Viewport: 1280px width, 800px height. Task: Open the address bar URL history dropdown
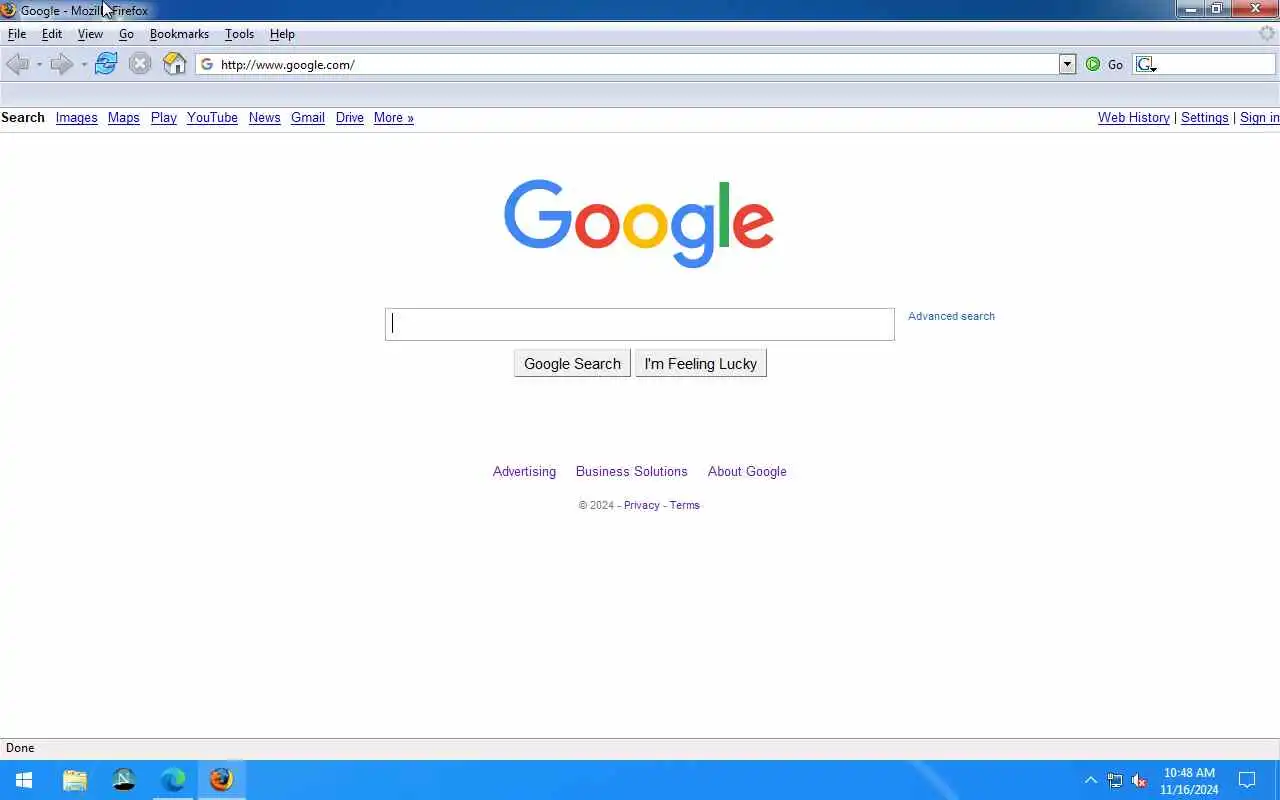coord(1067,64)
